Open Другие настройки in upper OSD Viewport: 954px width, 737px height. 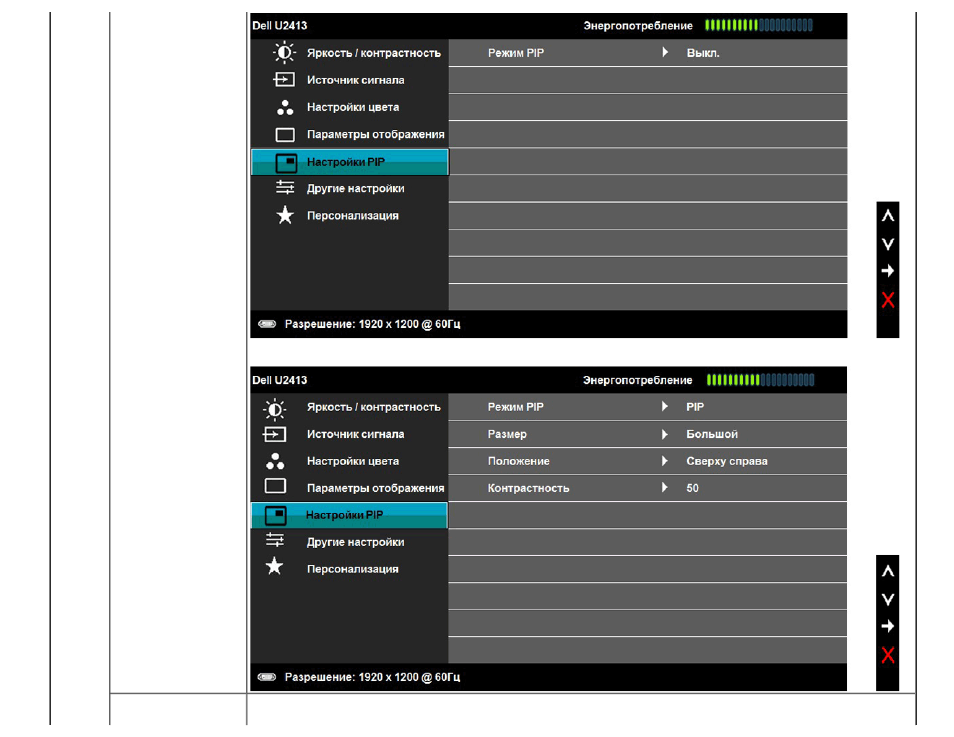pos(355,189)
